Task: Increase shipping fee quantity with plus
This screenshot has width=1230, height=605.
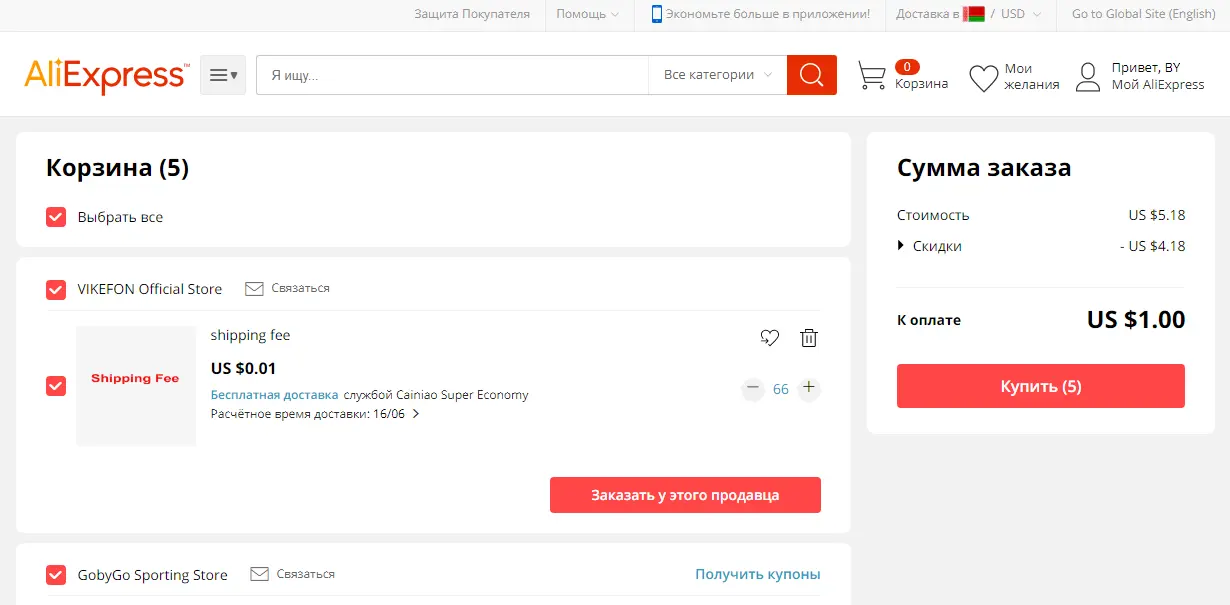Action: pos(809,388)
